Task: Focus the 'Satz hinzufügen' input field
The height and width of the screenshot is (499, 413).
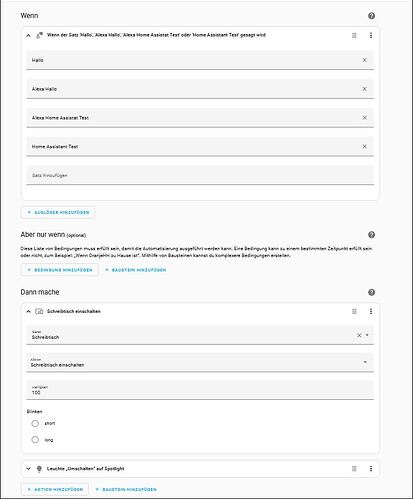Action: click(200, 175)
